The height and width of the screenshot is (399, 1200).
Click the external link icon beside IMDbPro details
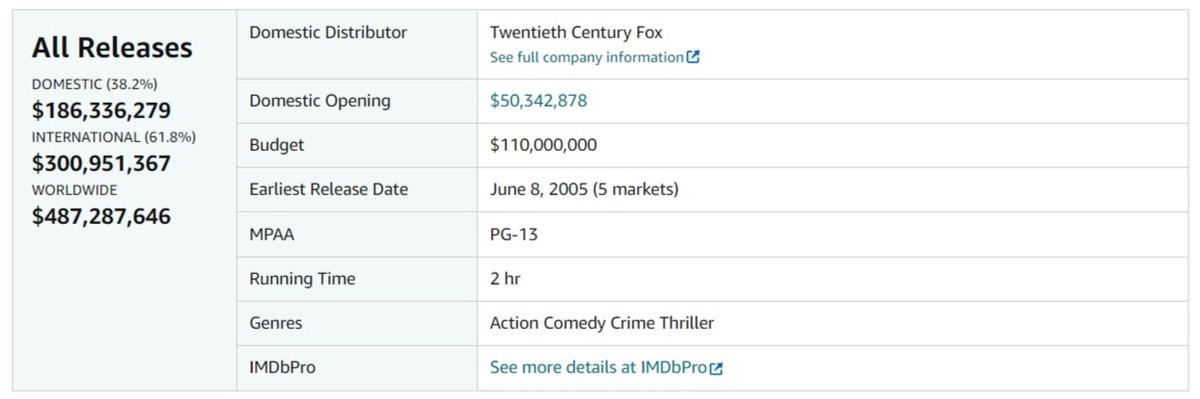click(x=715, y=368)
